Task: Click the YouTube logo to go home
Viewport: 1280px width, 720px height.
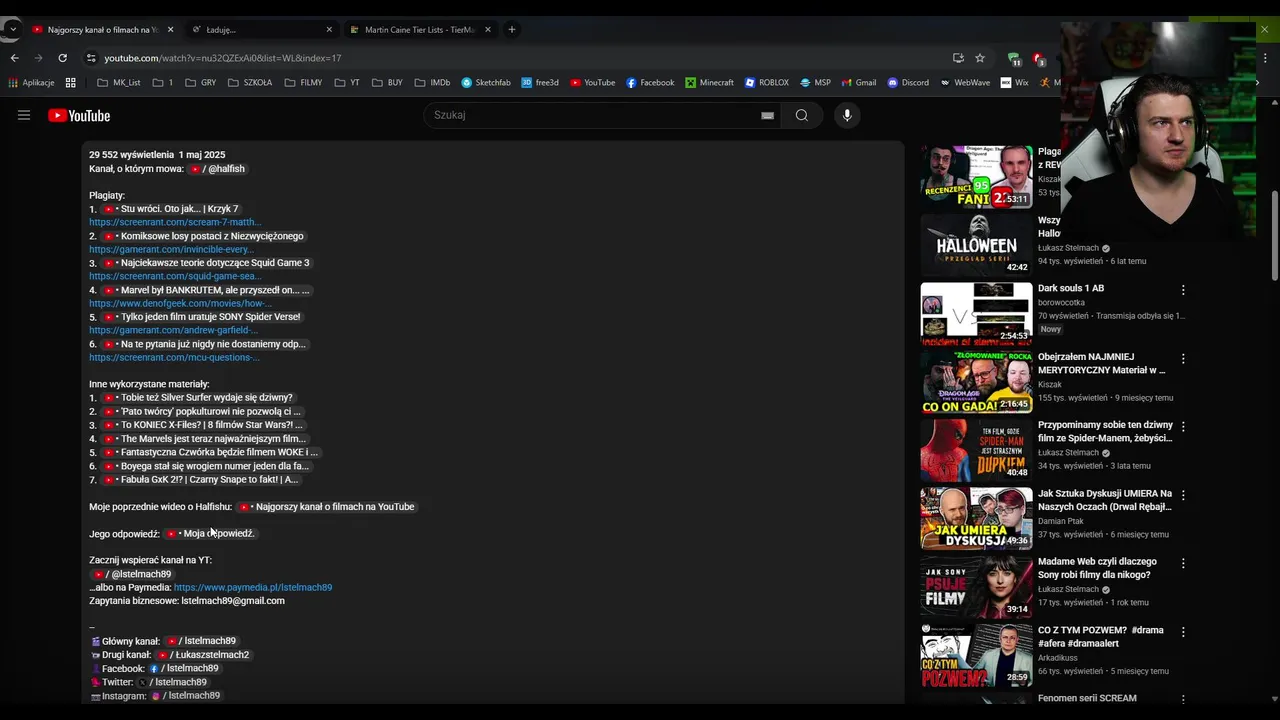Action: [79, 115]
